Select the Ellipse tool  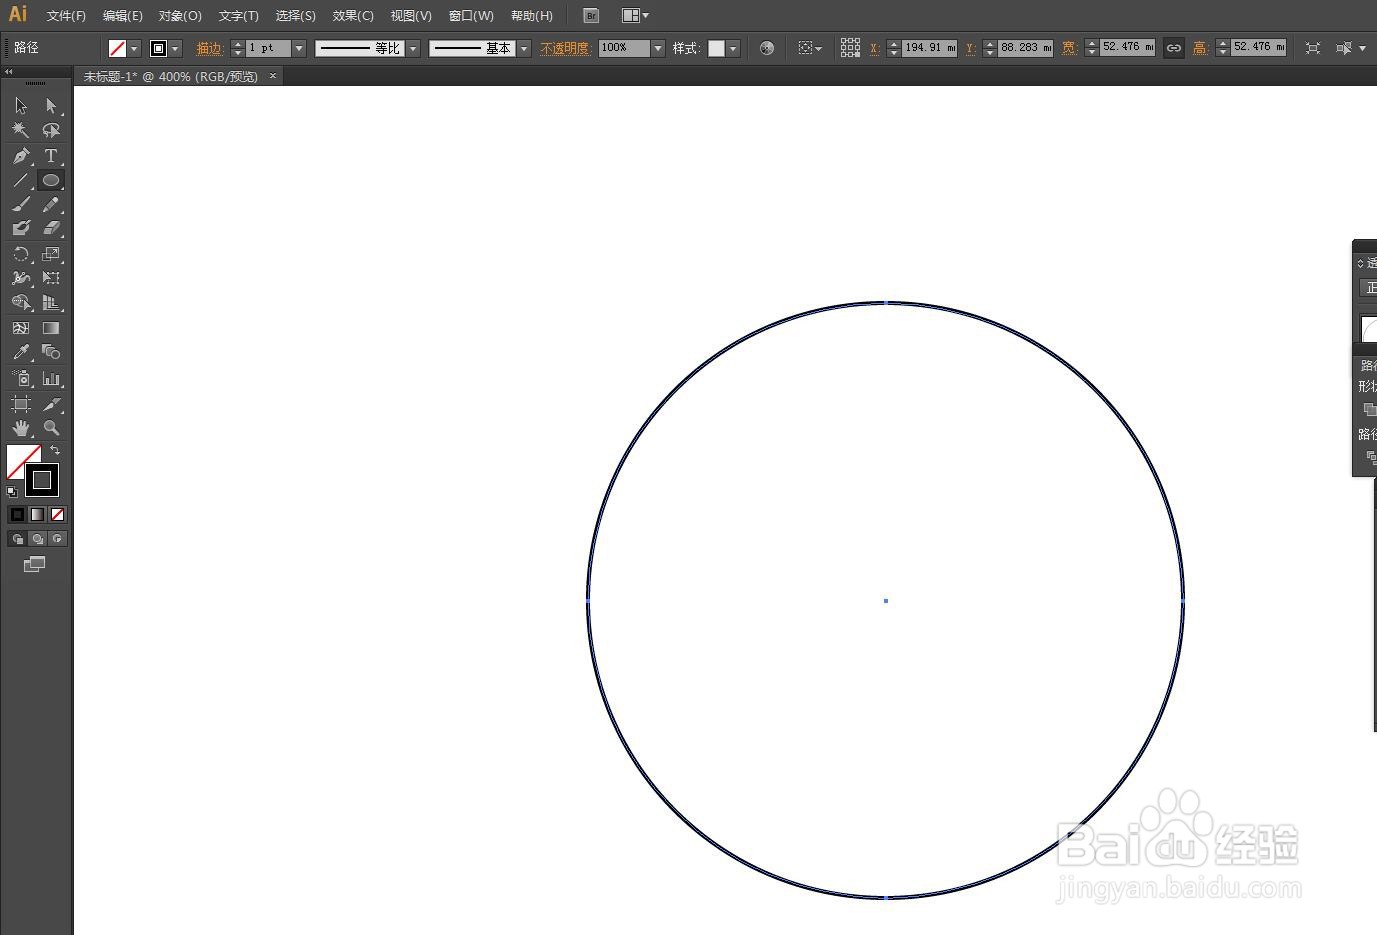51,180
